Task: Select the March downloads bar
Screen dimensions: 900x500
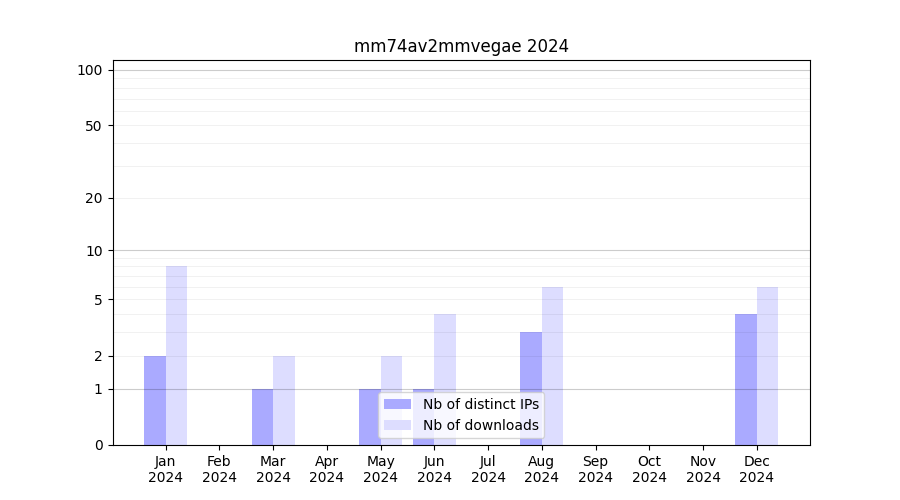Action: 284,400
